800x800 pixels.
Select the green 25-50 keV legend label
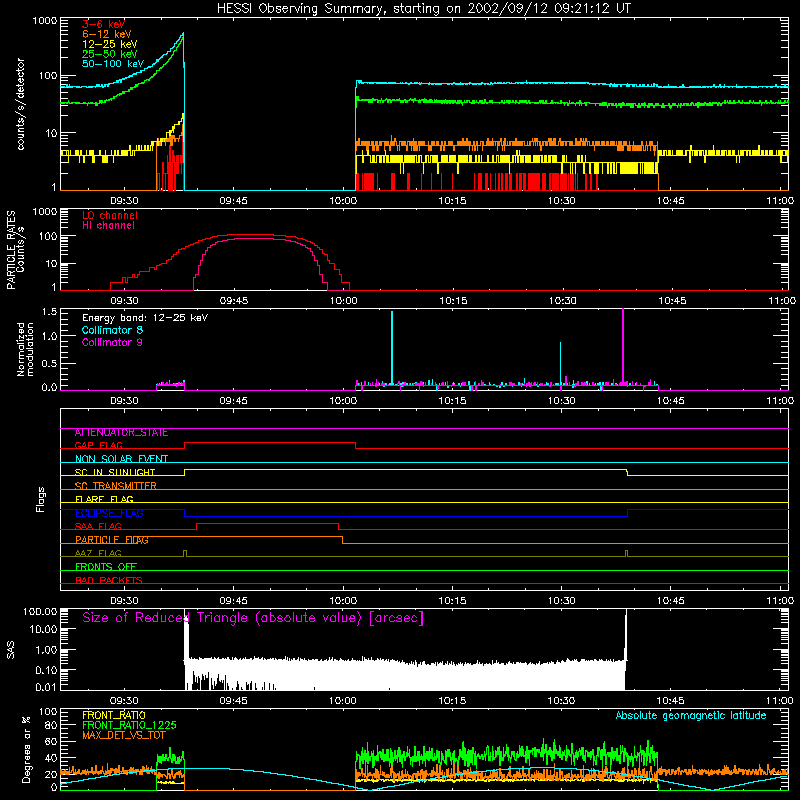click(x=110, y=54)
